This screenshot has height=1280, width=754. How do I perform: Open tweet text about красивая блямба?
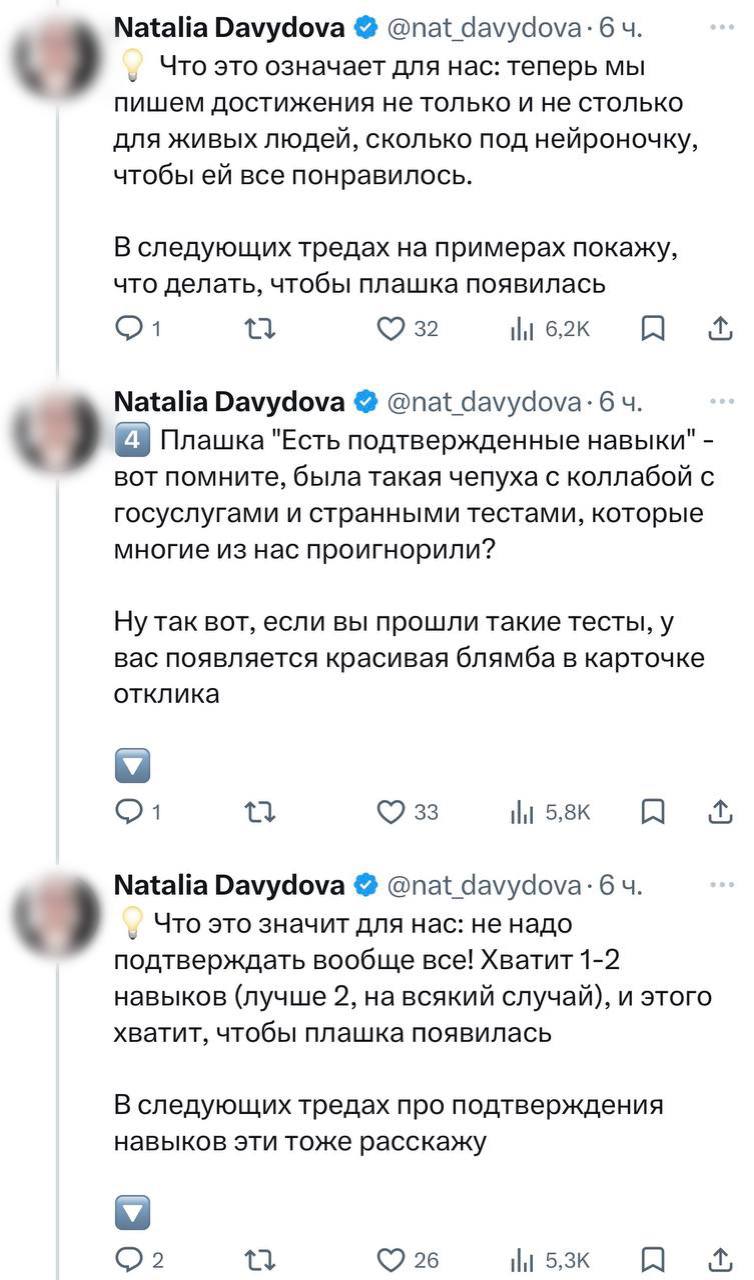point(410,661)
